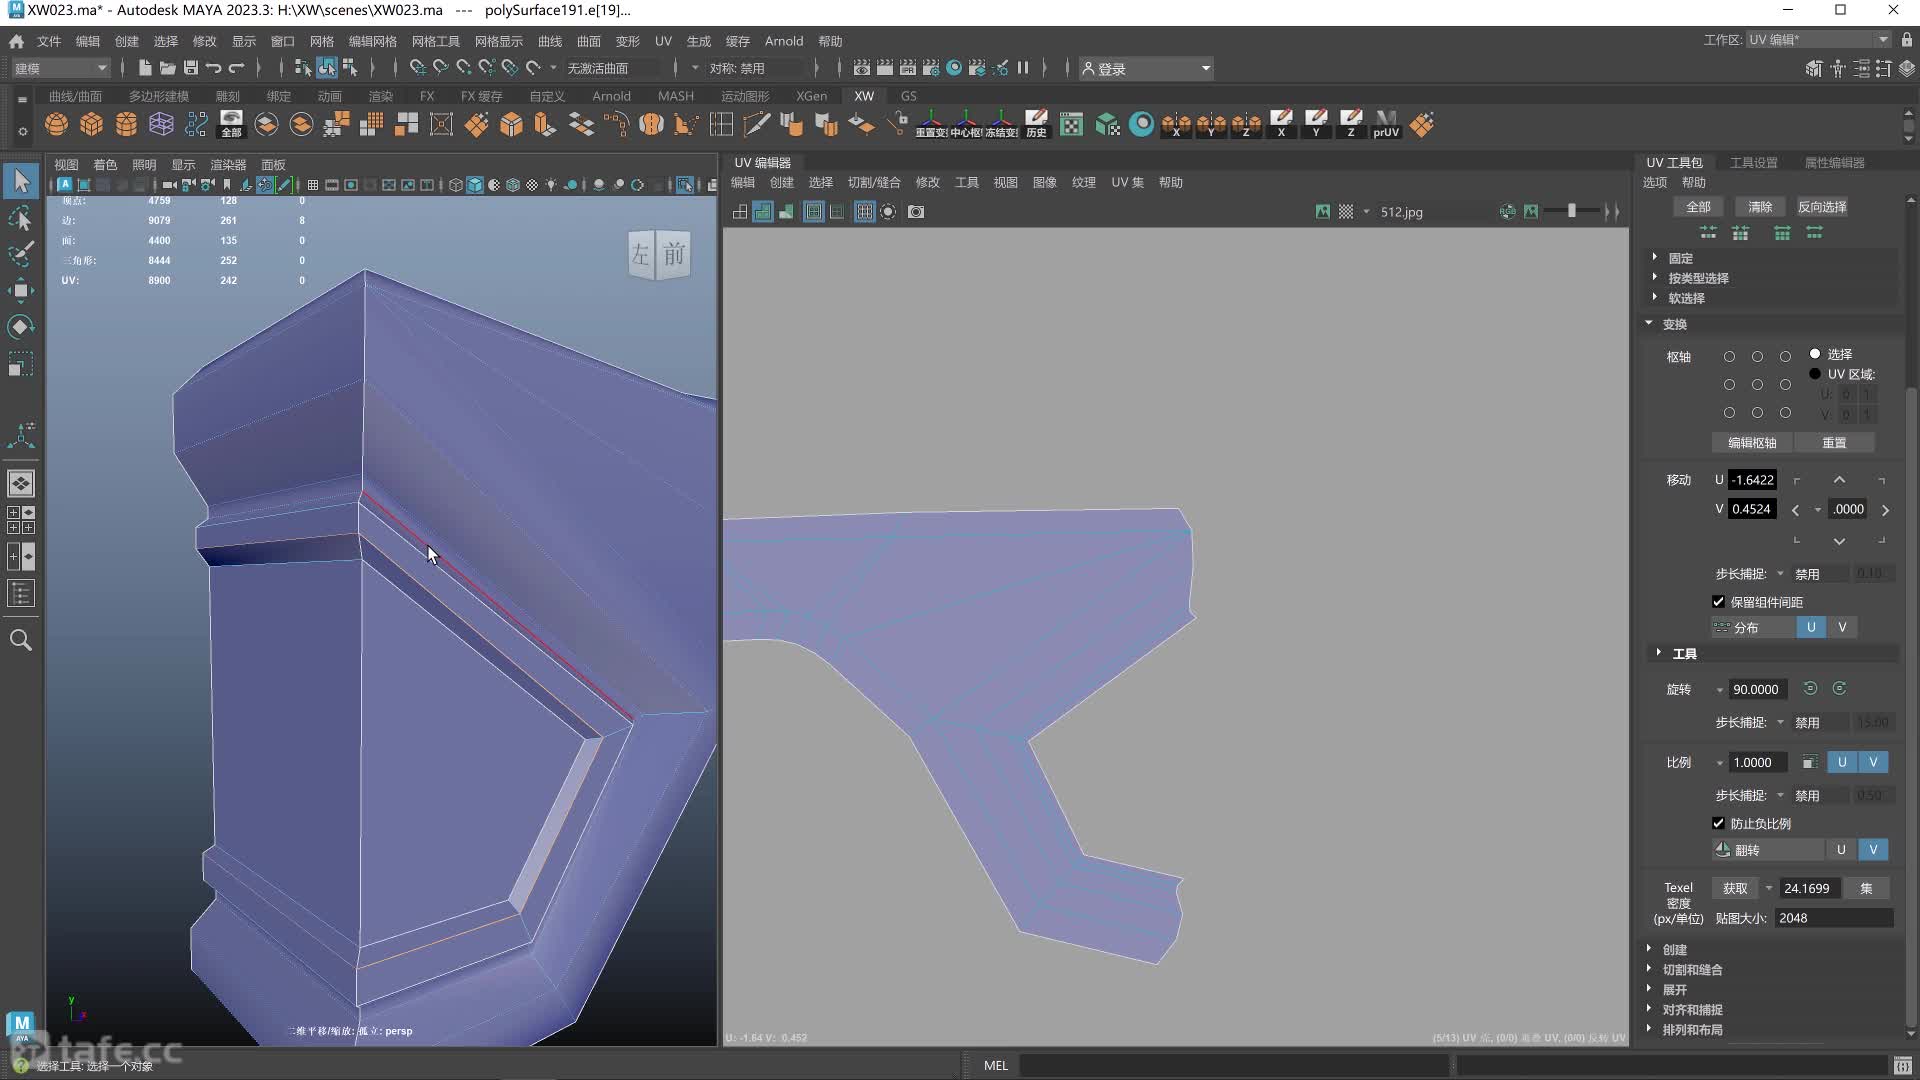Select the 选择 pivot radio button
This screenshot has width=1920, height=1080.
(x=1815, y=354)
